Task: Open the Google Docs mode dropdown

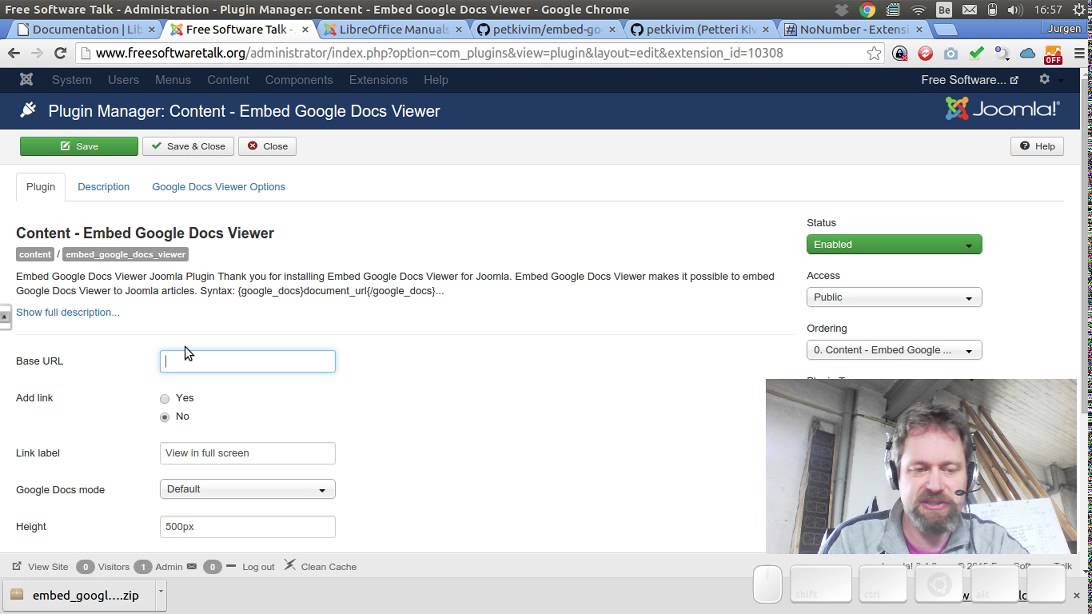Action: click(247, 489)
